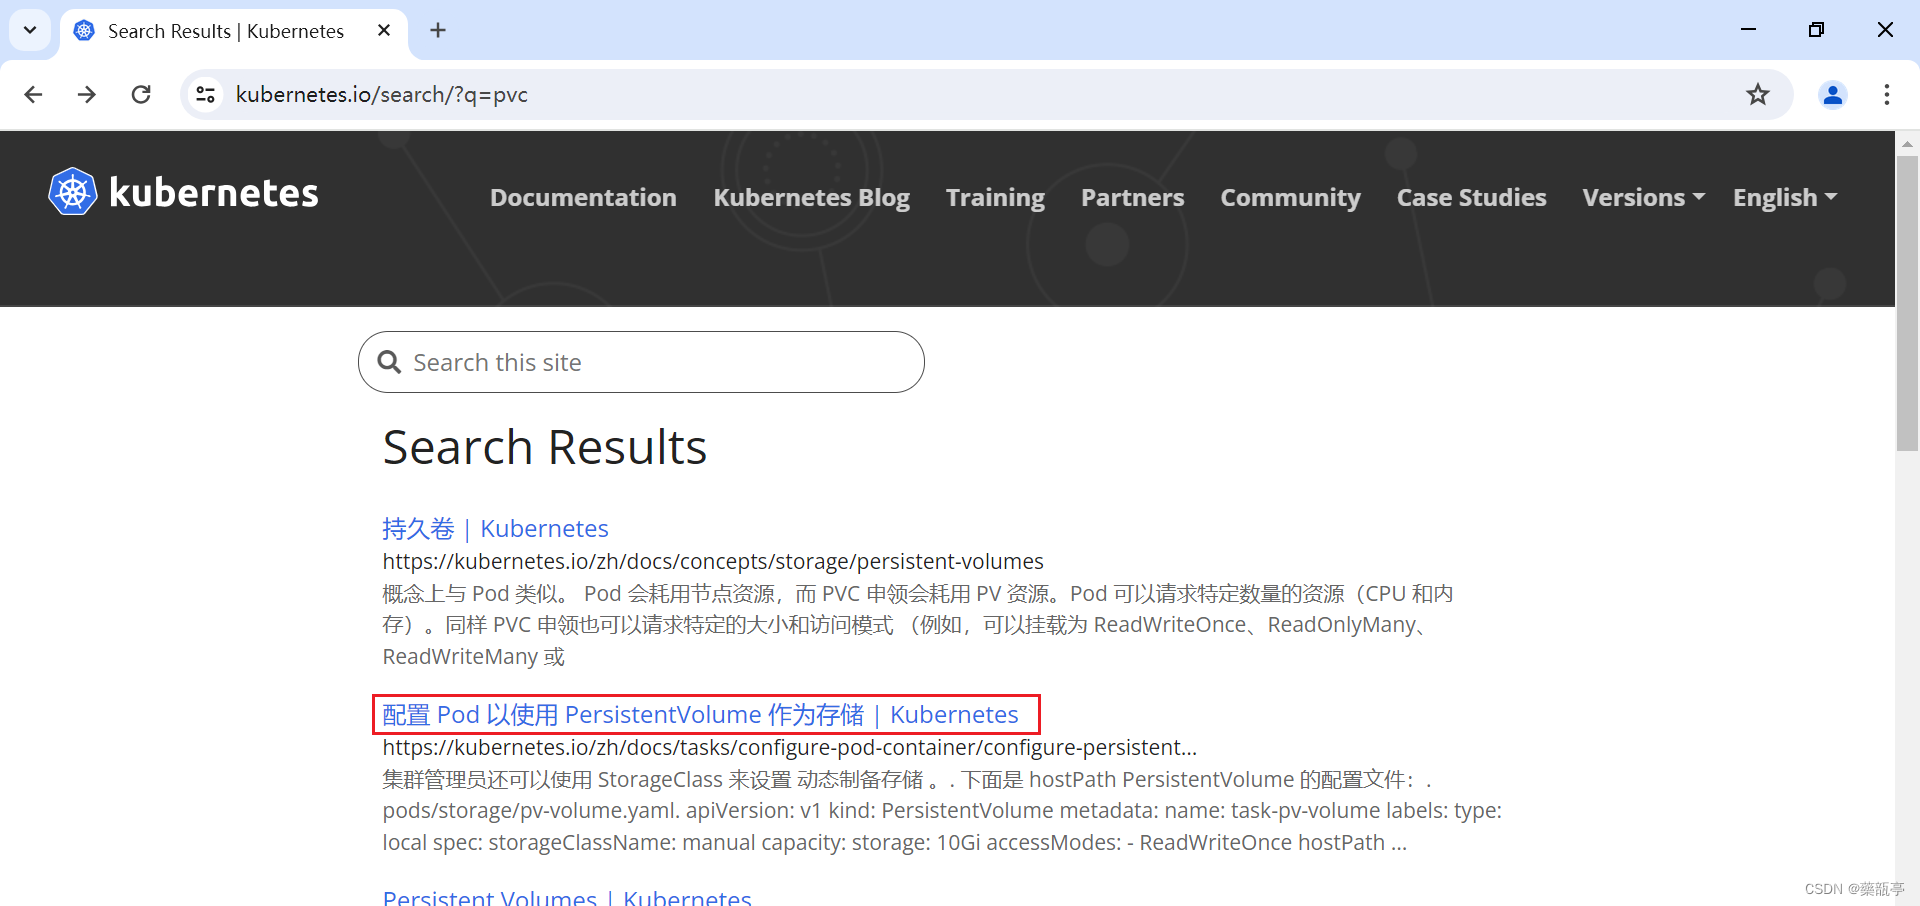The image size is (1920, 906).
Task: Click the browser back arrow
Action: pyautogui.click(x=33, y=94)
